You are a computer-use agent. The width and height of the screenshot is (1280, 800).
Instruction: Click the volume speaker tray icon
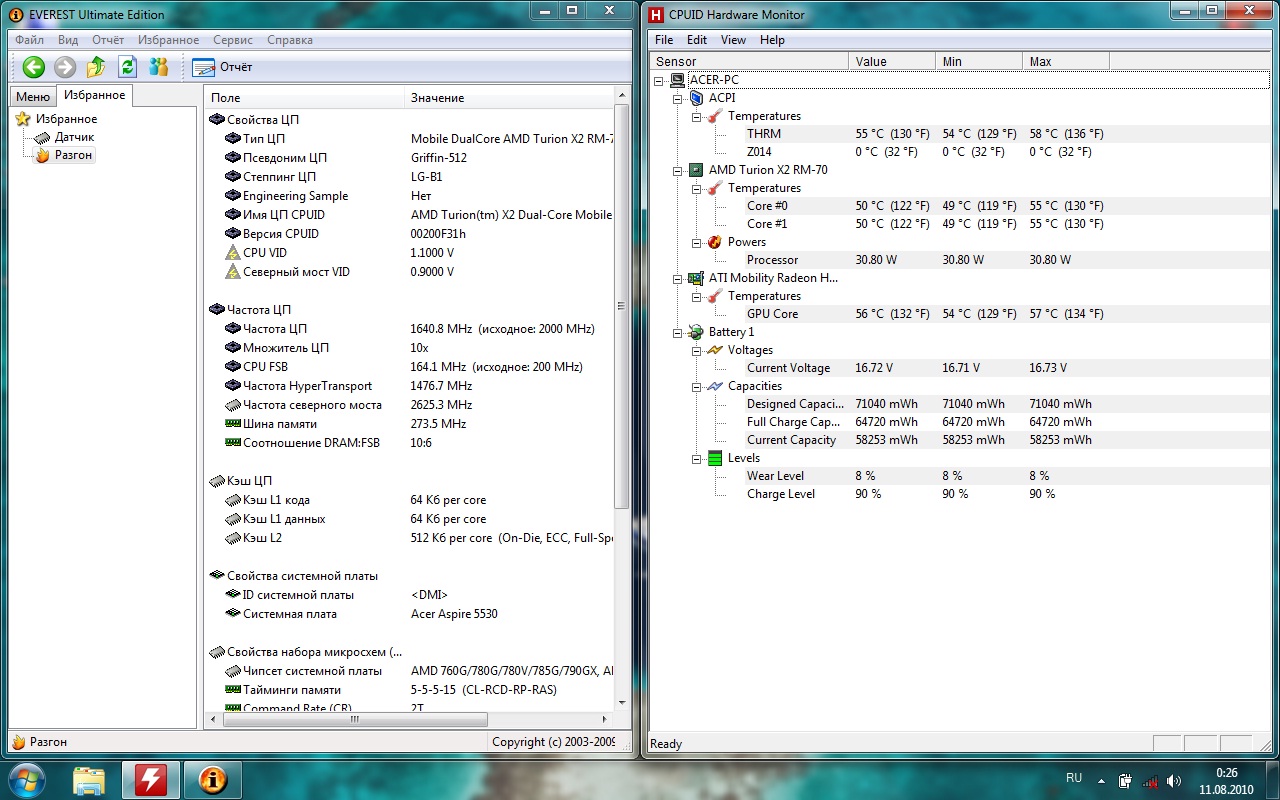coord(1174,780)
